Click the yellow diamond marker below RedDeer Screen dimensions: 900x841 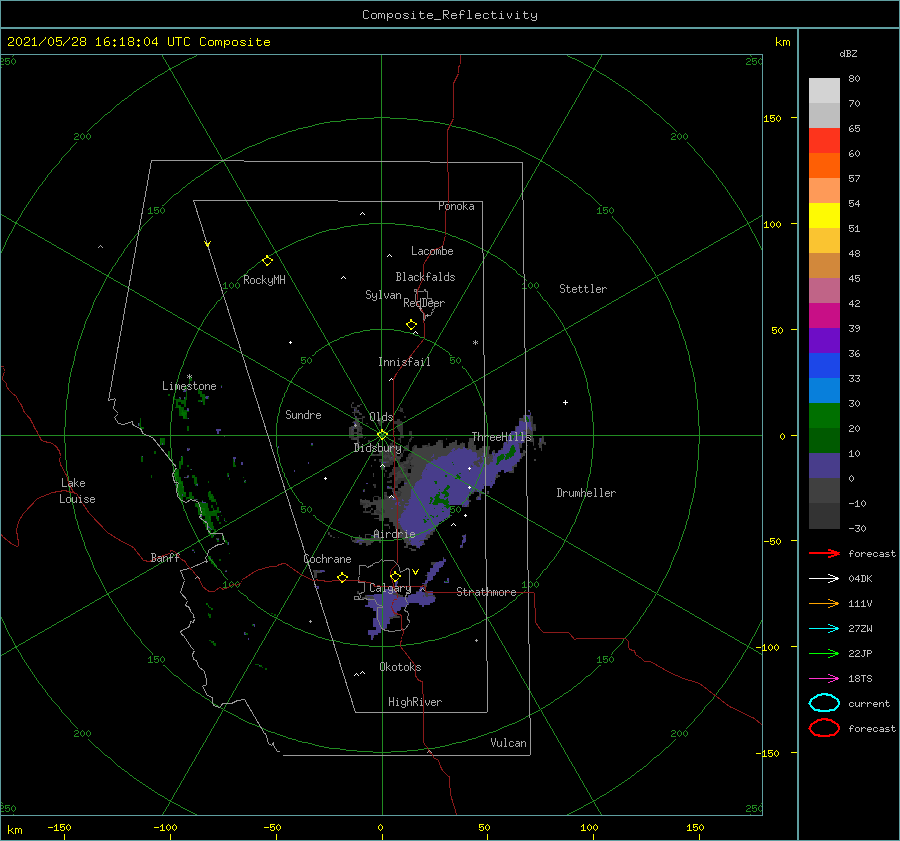[411, 325]
